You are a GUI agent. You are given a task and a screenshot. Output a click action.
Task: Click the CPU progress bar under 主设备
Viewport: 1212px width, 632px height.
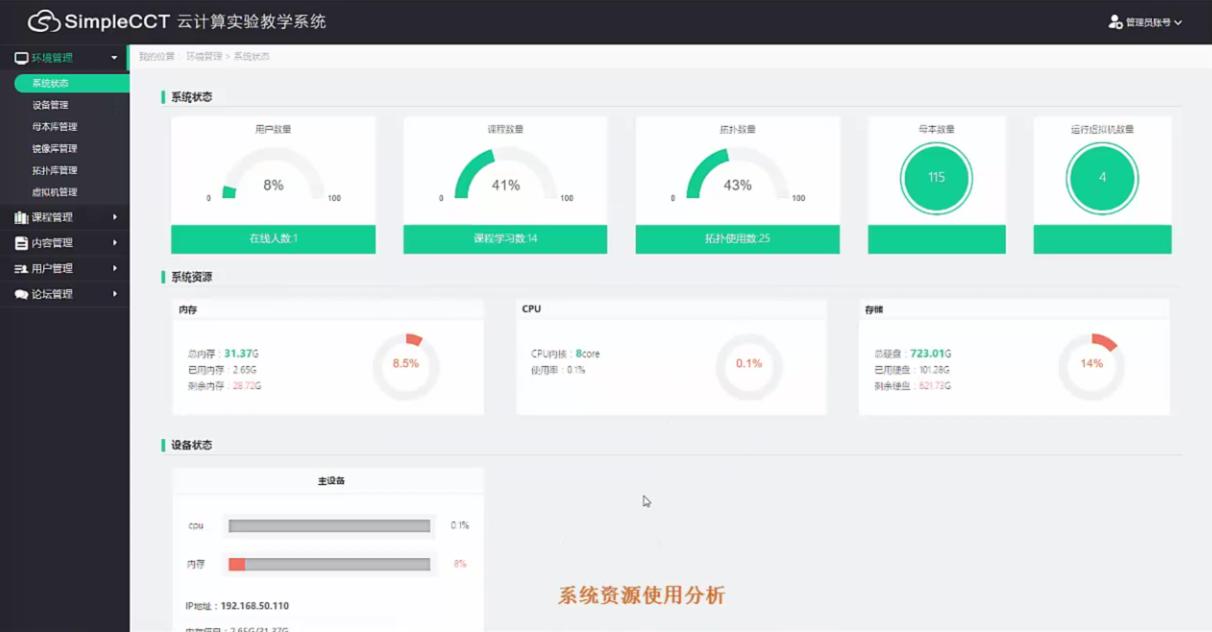330,525
